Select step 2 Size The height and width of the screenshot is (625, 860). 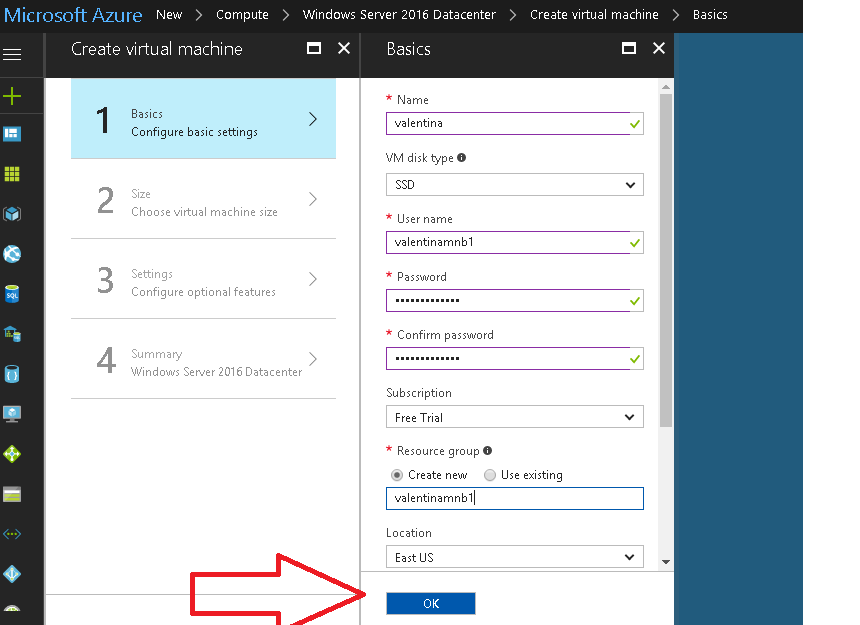tap(203, 199)
